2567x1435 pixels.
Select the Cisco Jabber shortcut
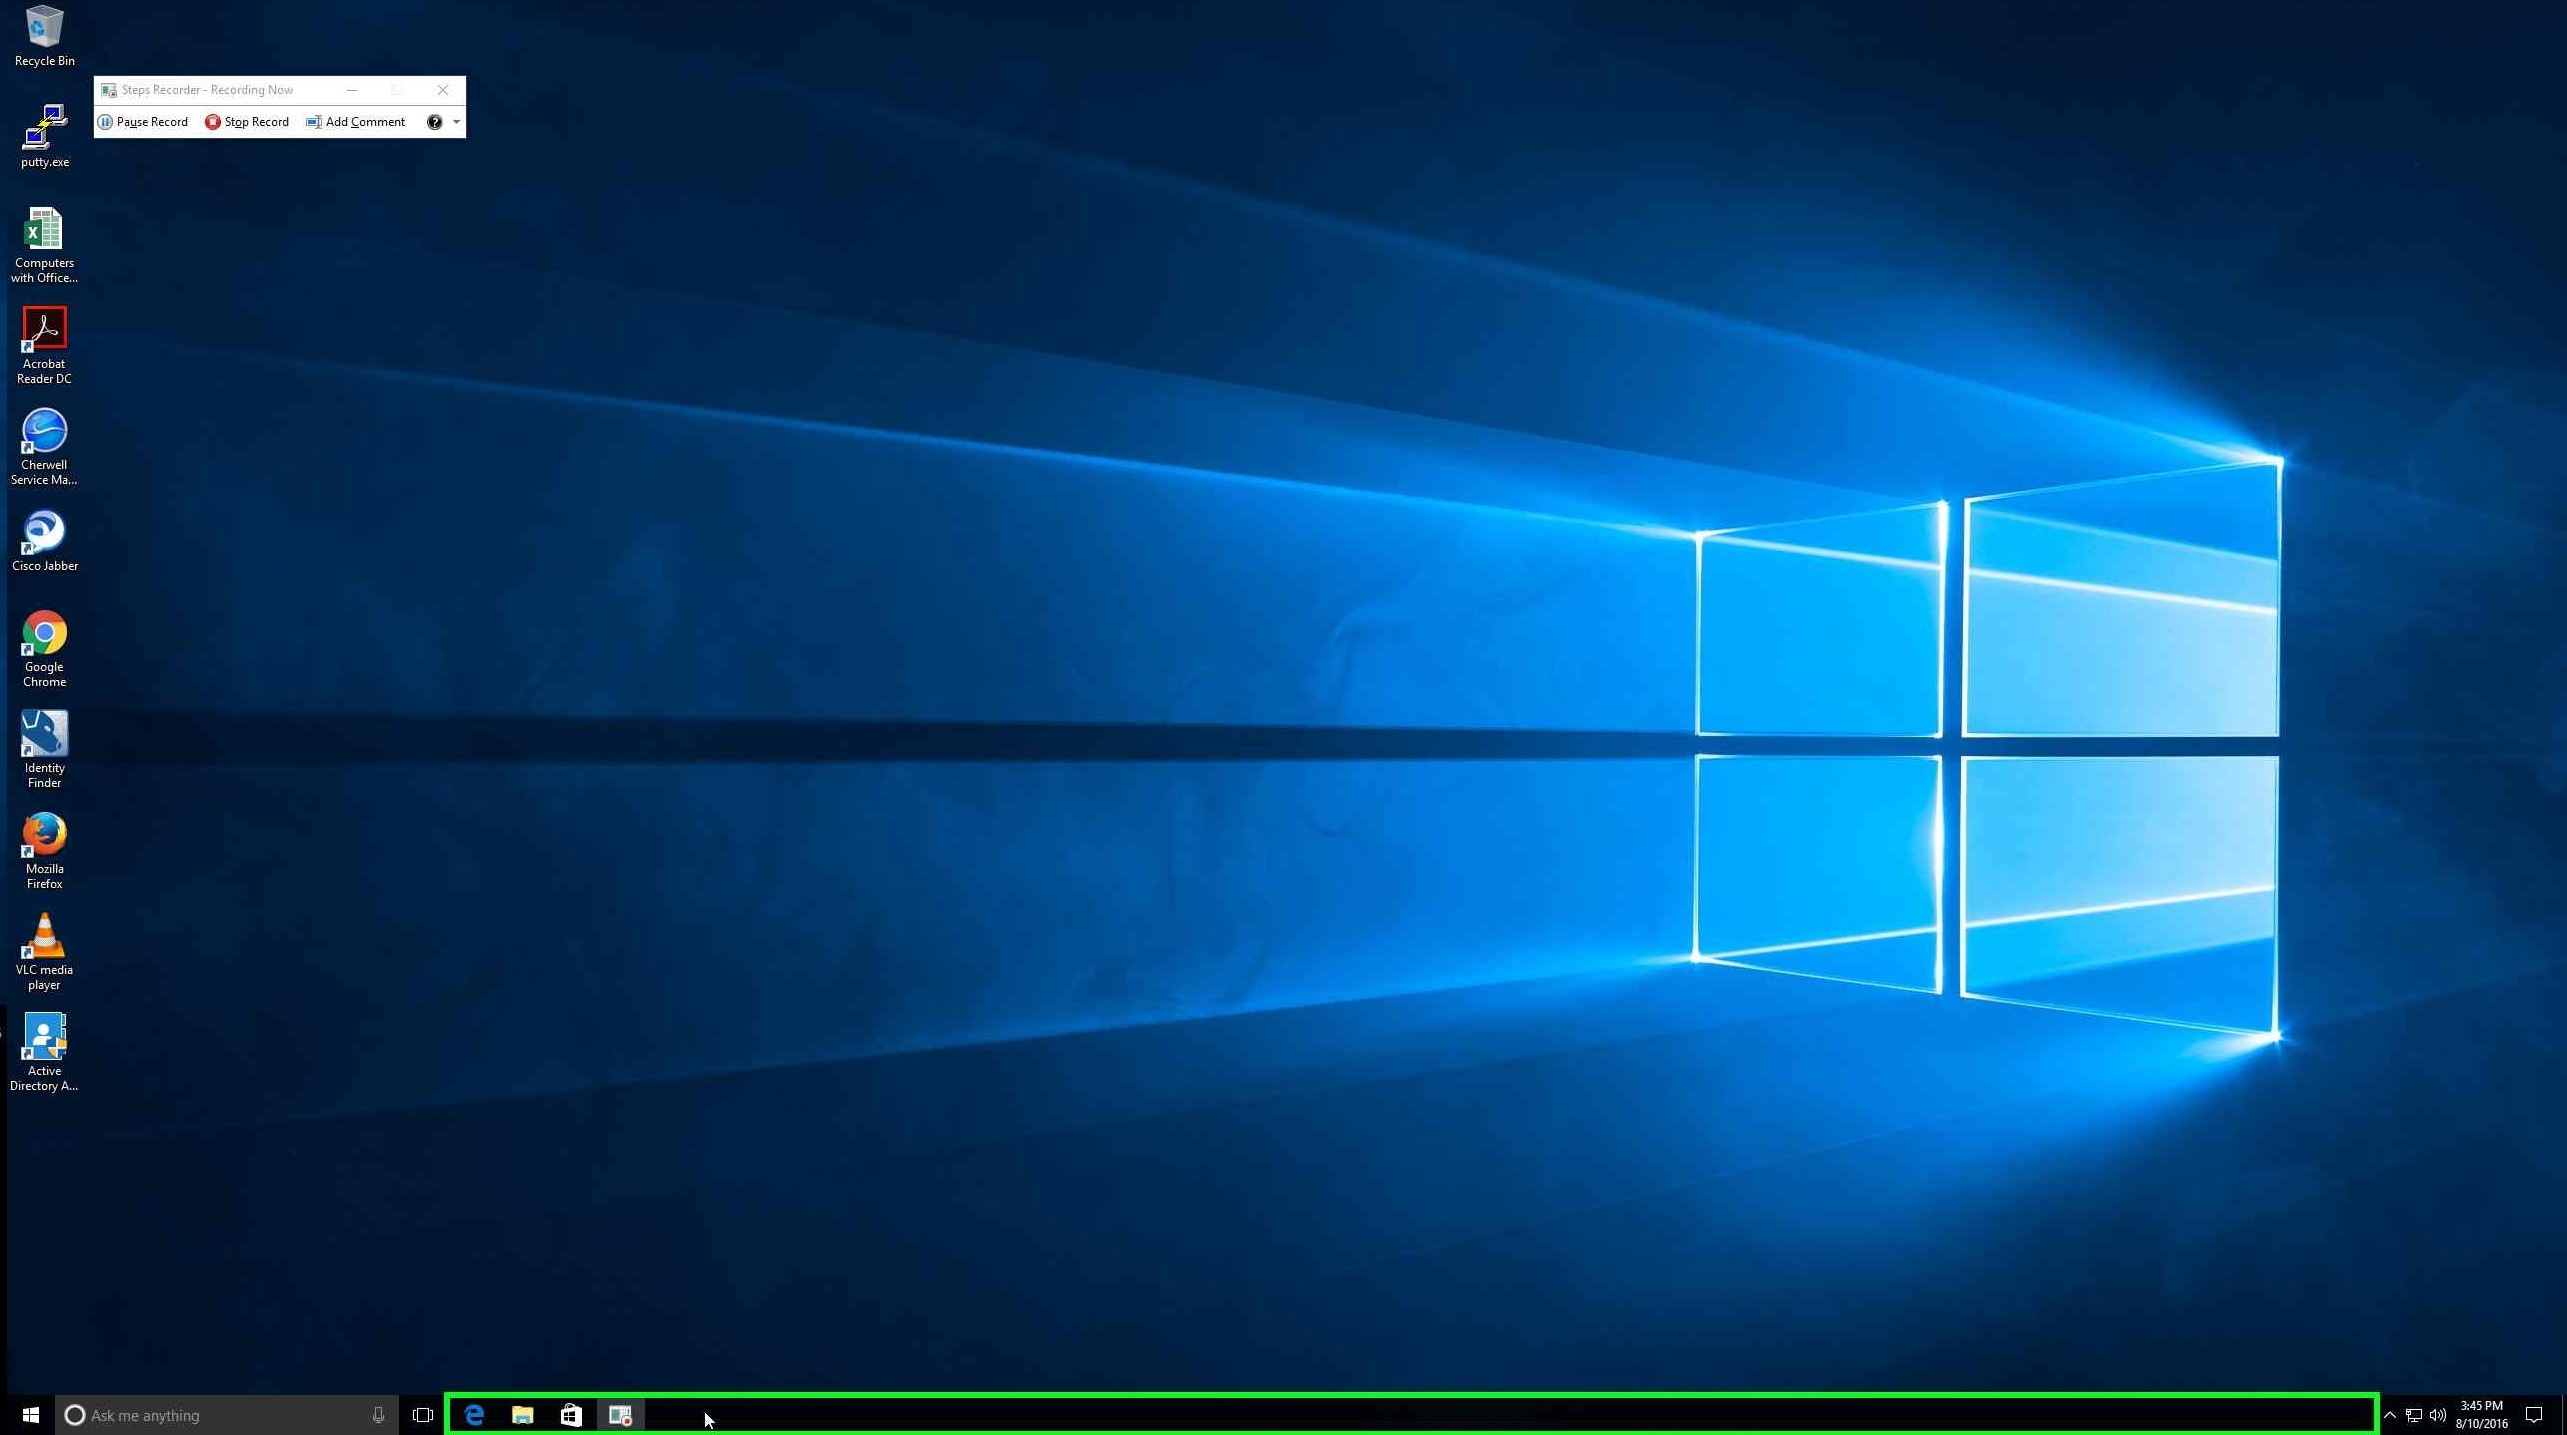pos(44,541)
